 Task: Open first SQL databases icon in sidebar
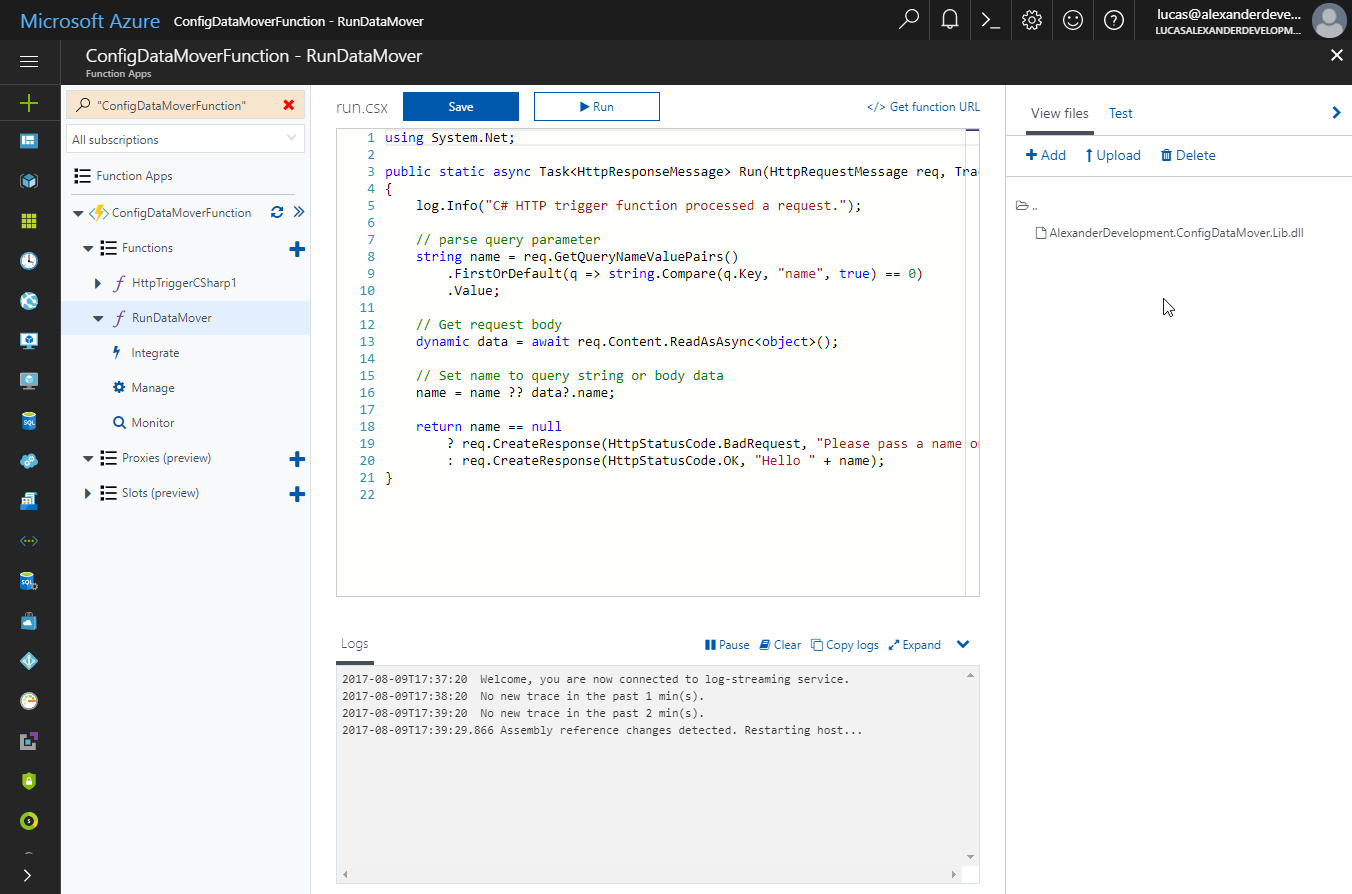29,421
